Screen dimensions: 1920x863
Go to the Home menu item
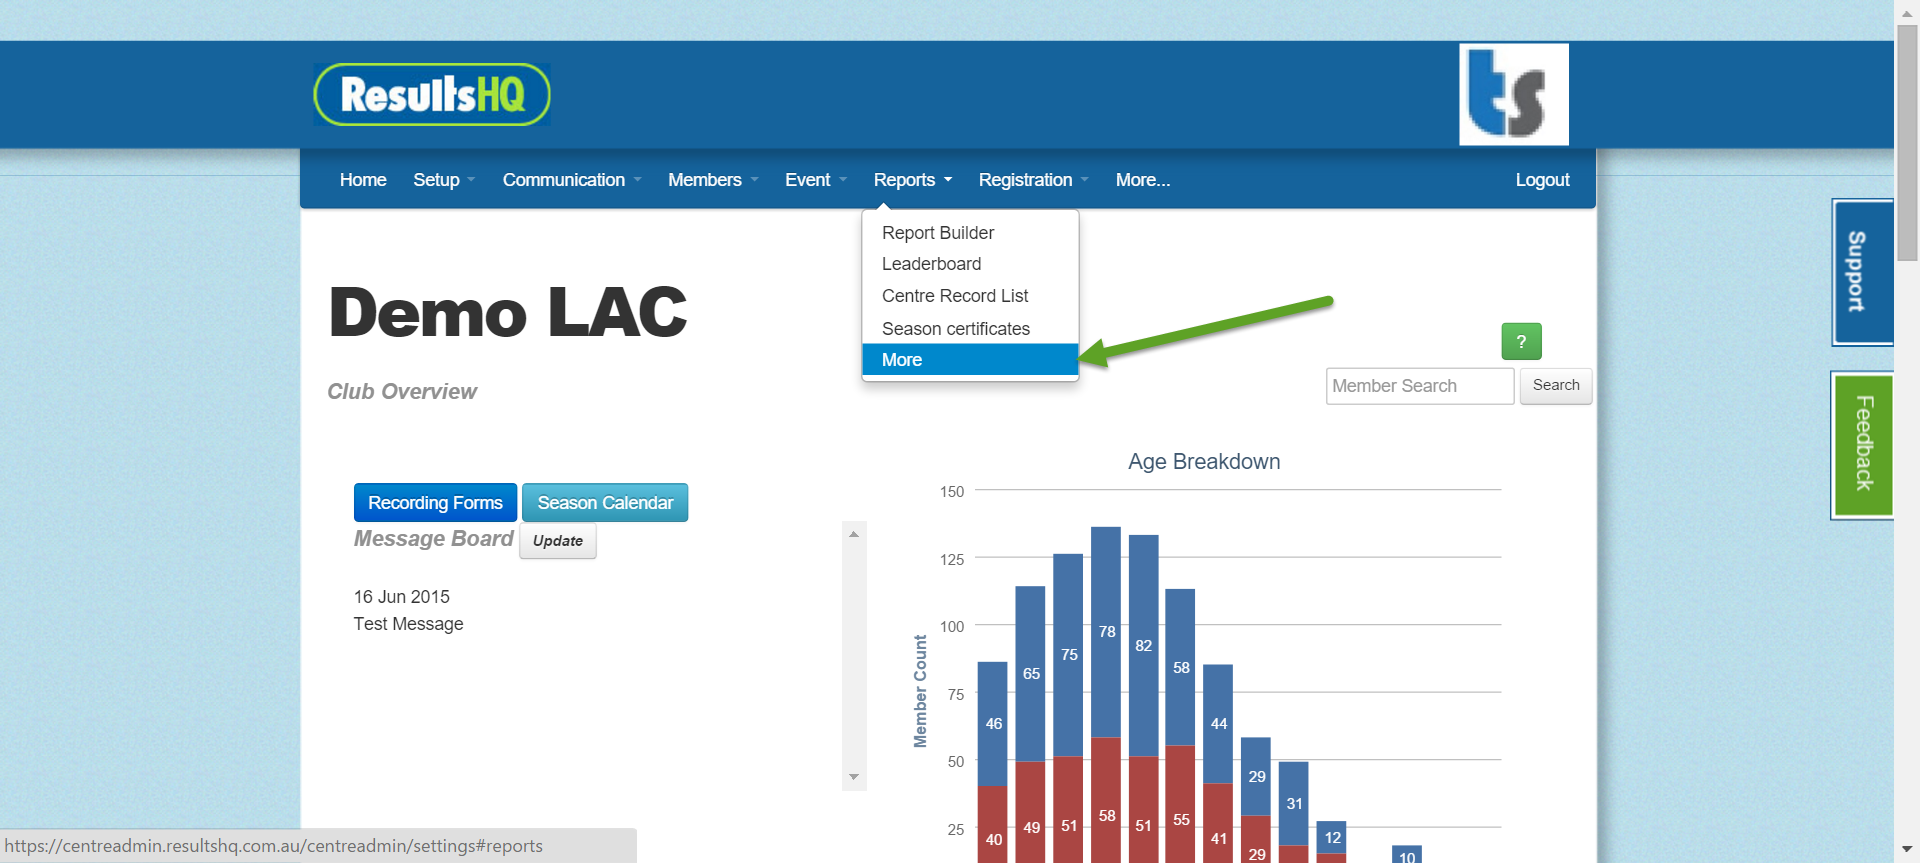[x=363, y=180]
